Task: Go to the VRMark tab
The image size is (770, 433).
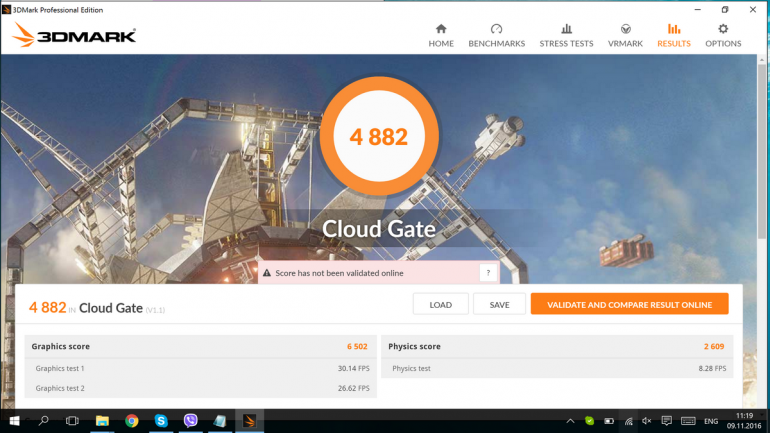Action: point(625,36)
